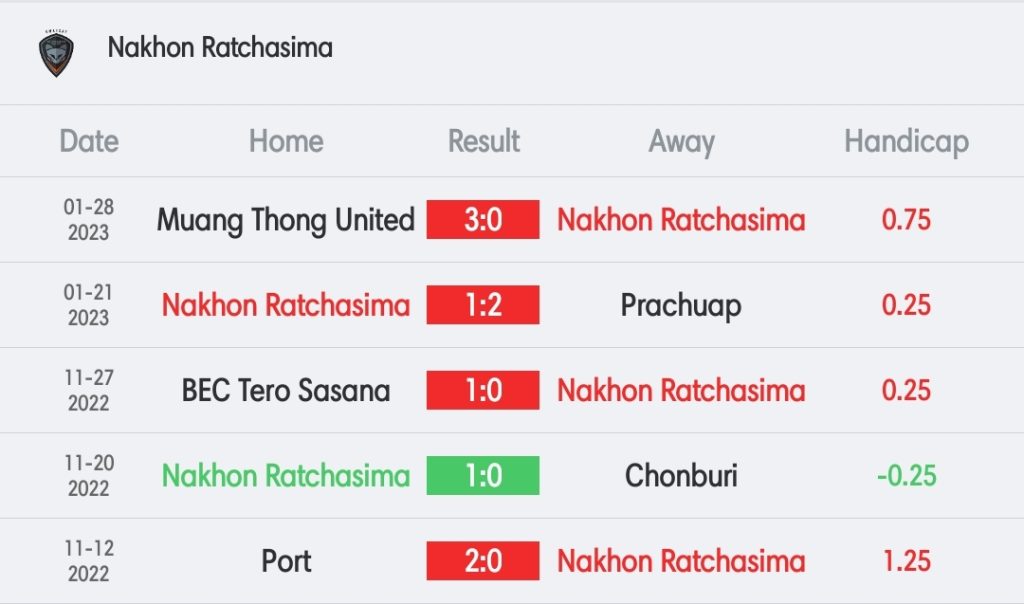
Task: Click the 1.25 handicap value
Action: (906, 561)
